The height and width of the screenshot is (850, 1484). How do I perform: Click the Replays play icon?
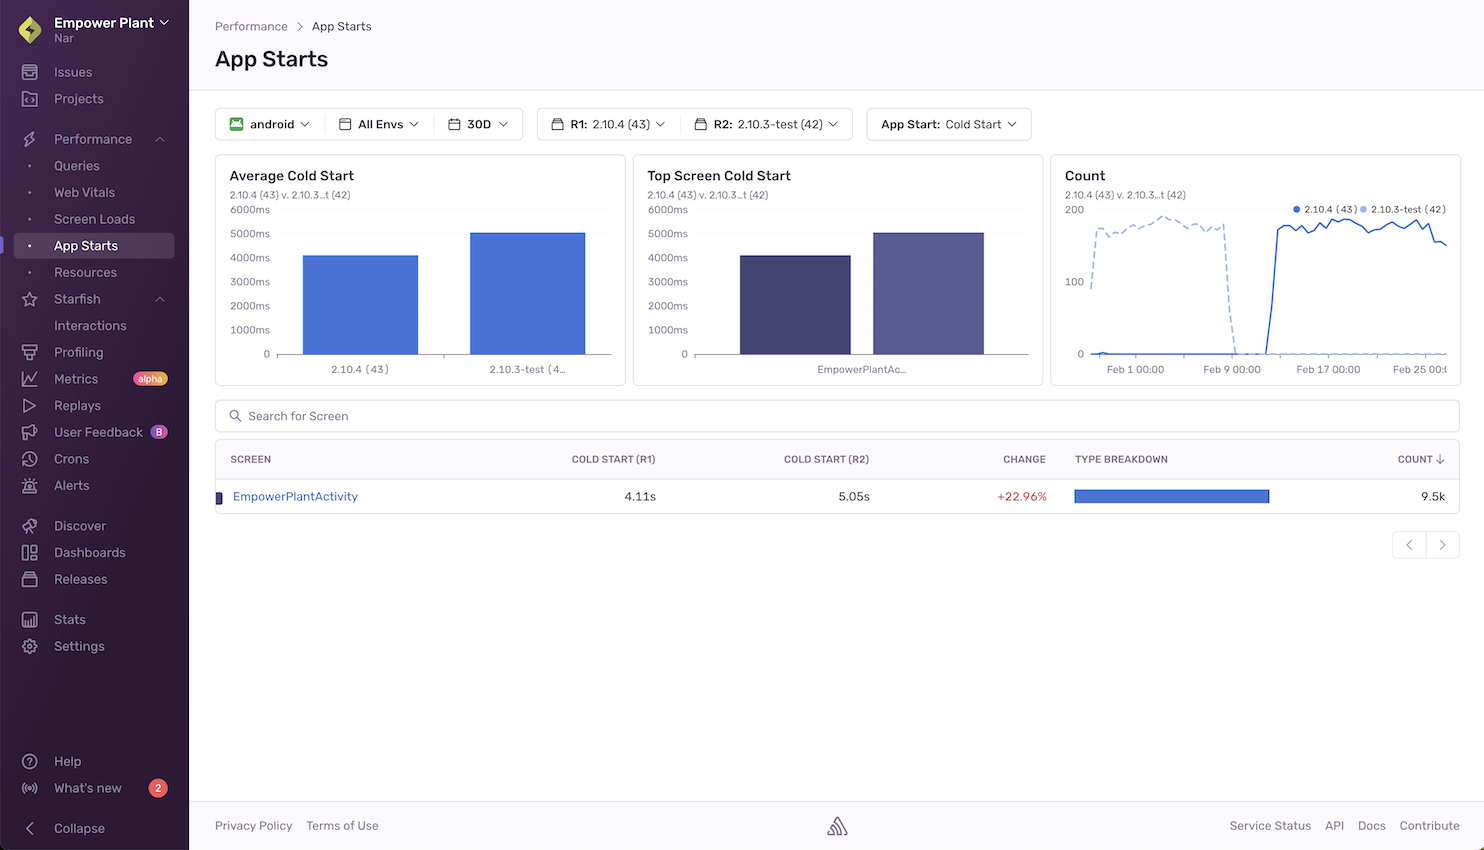coord(30,406)
